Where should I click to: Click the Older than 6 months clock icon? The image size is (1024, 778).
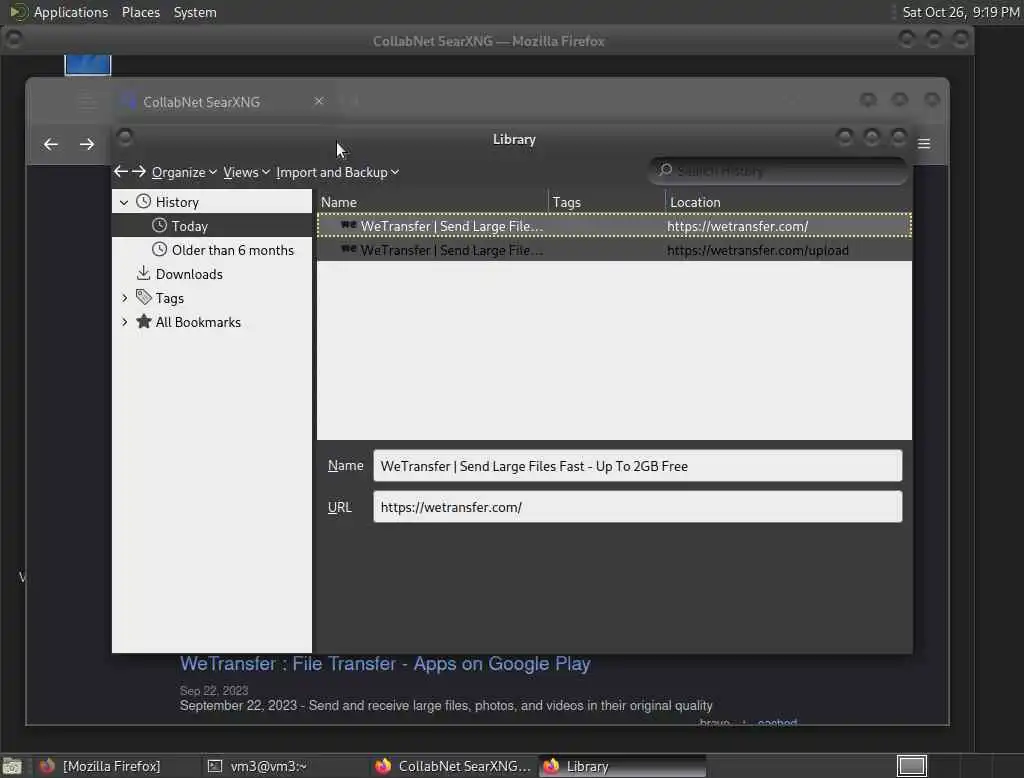pyautogui.click(x=159, y=250)
